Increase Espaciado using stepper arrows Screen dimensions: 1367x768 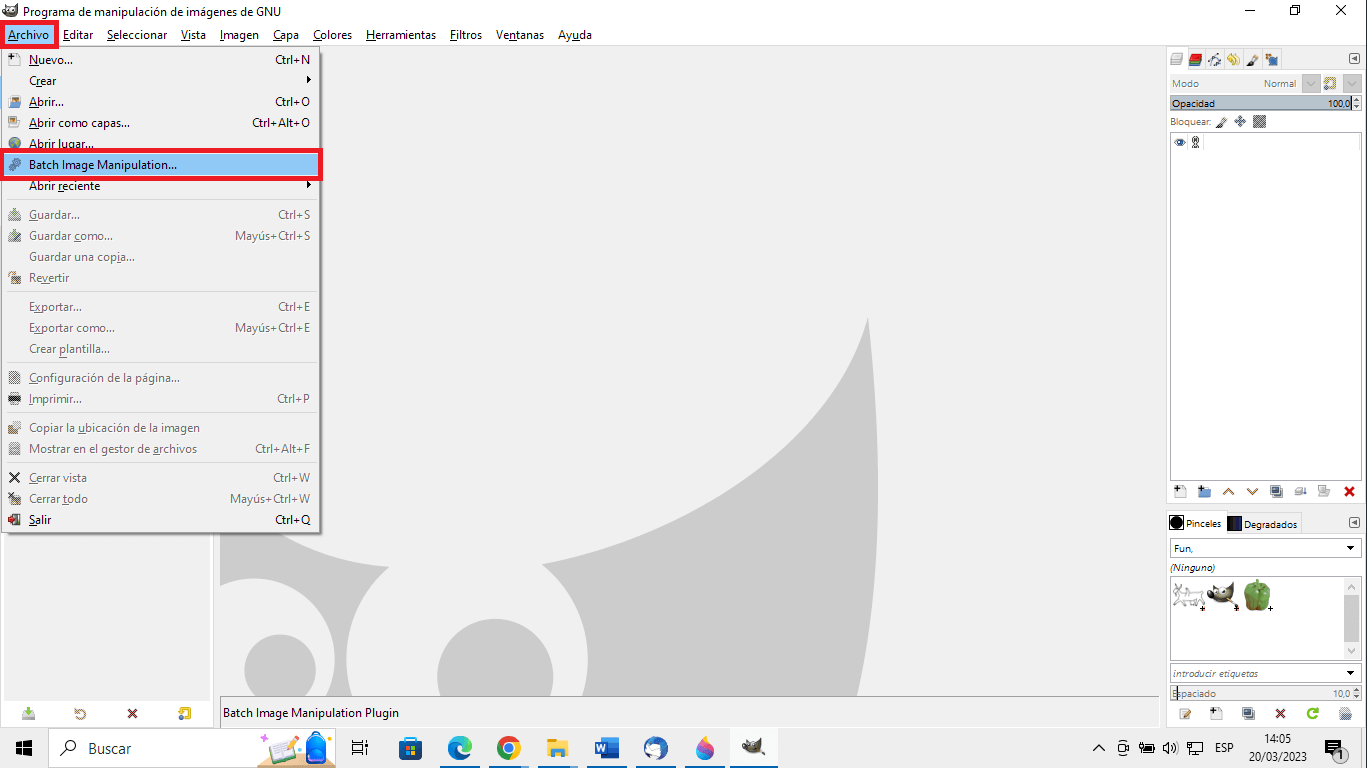[x=1356, y=690]
